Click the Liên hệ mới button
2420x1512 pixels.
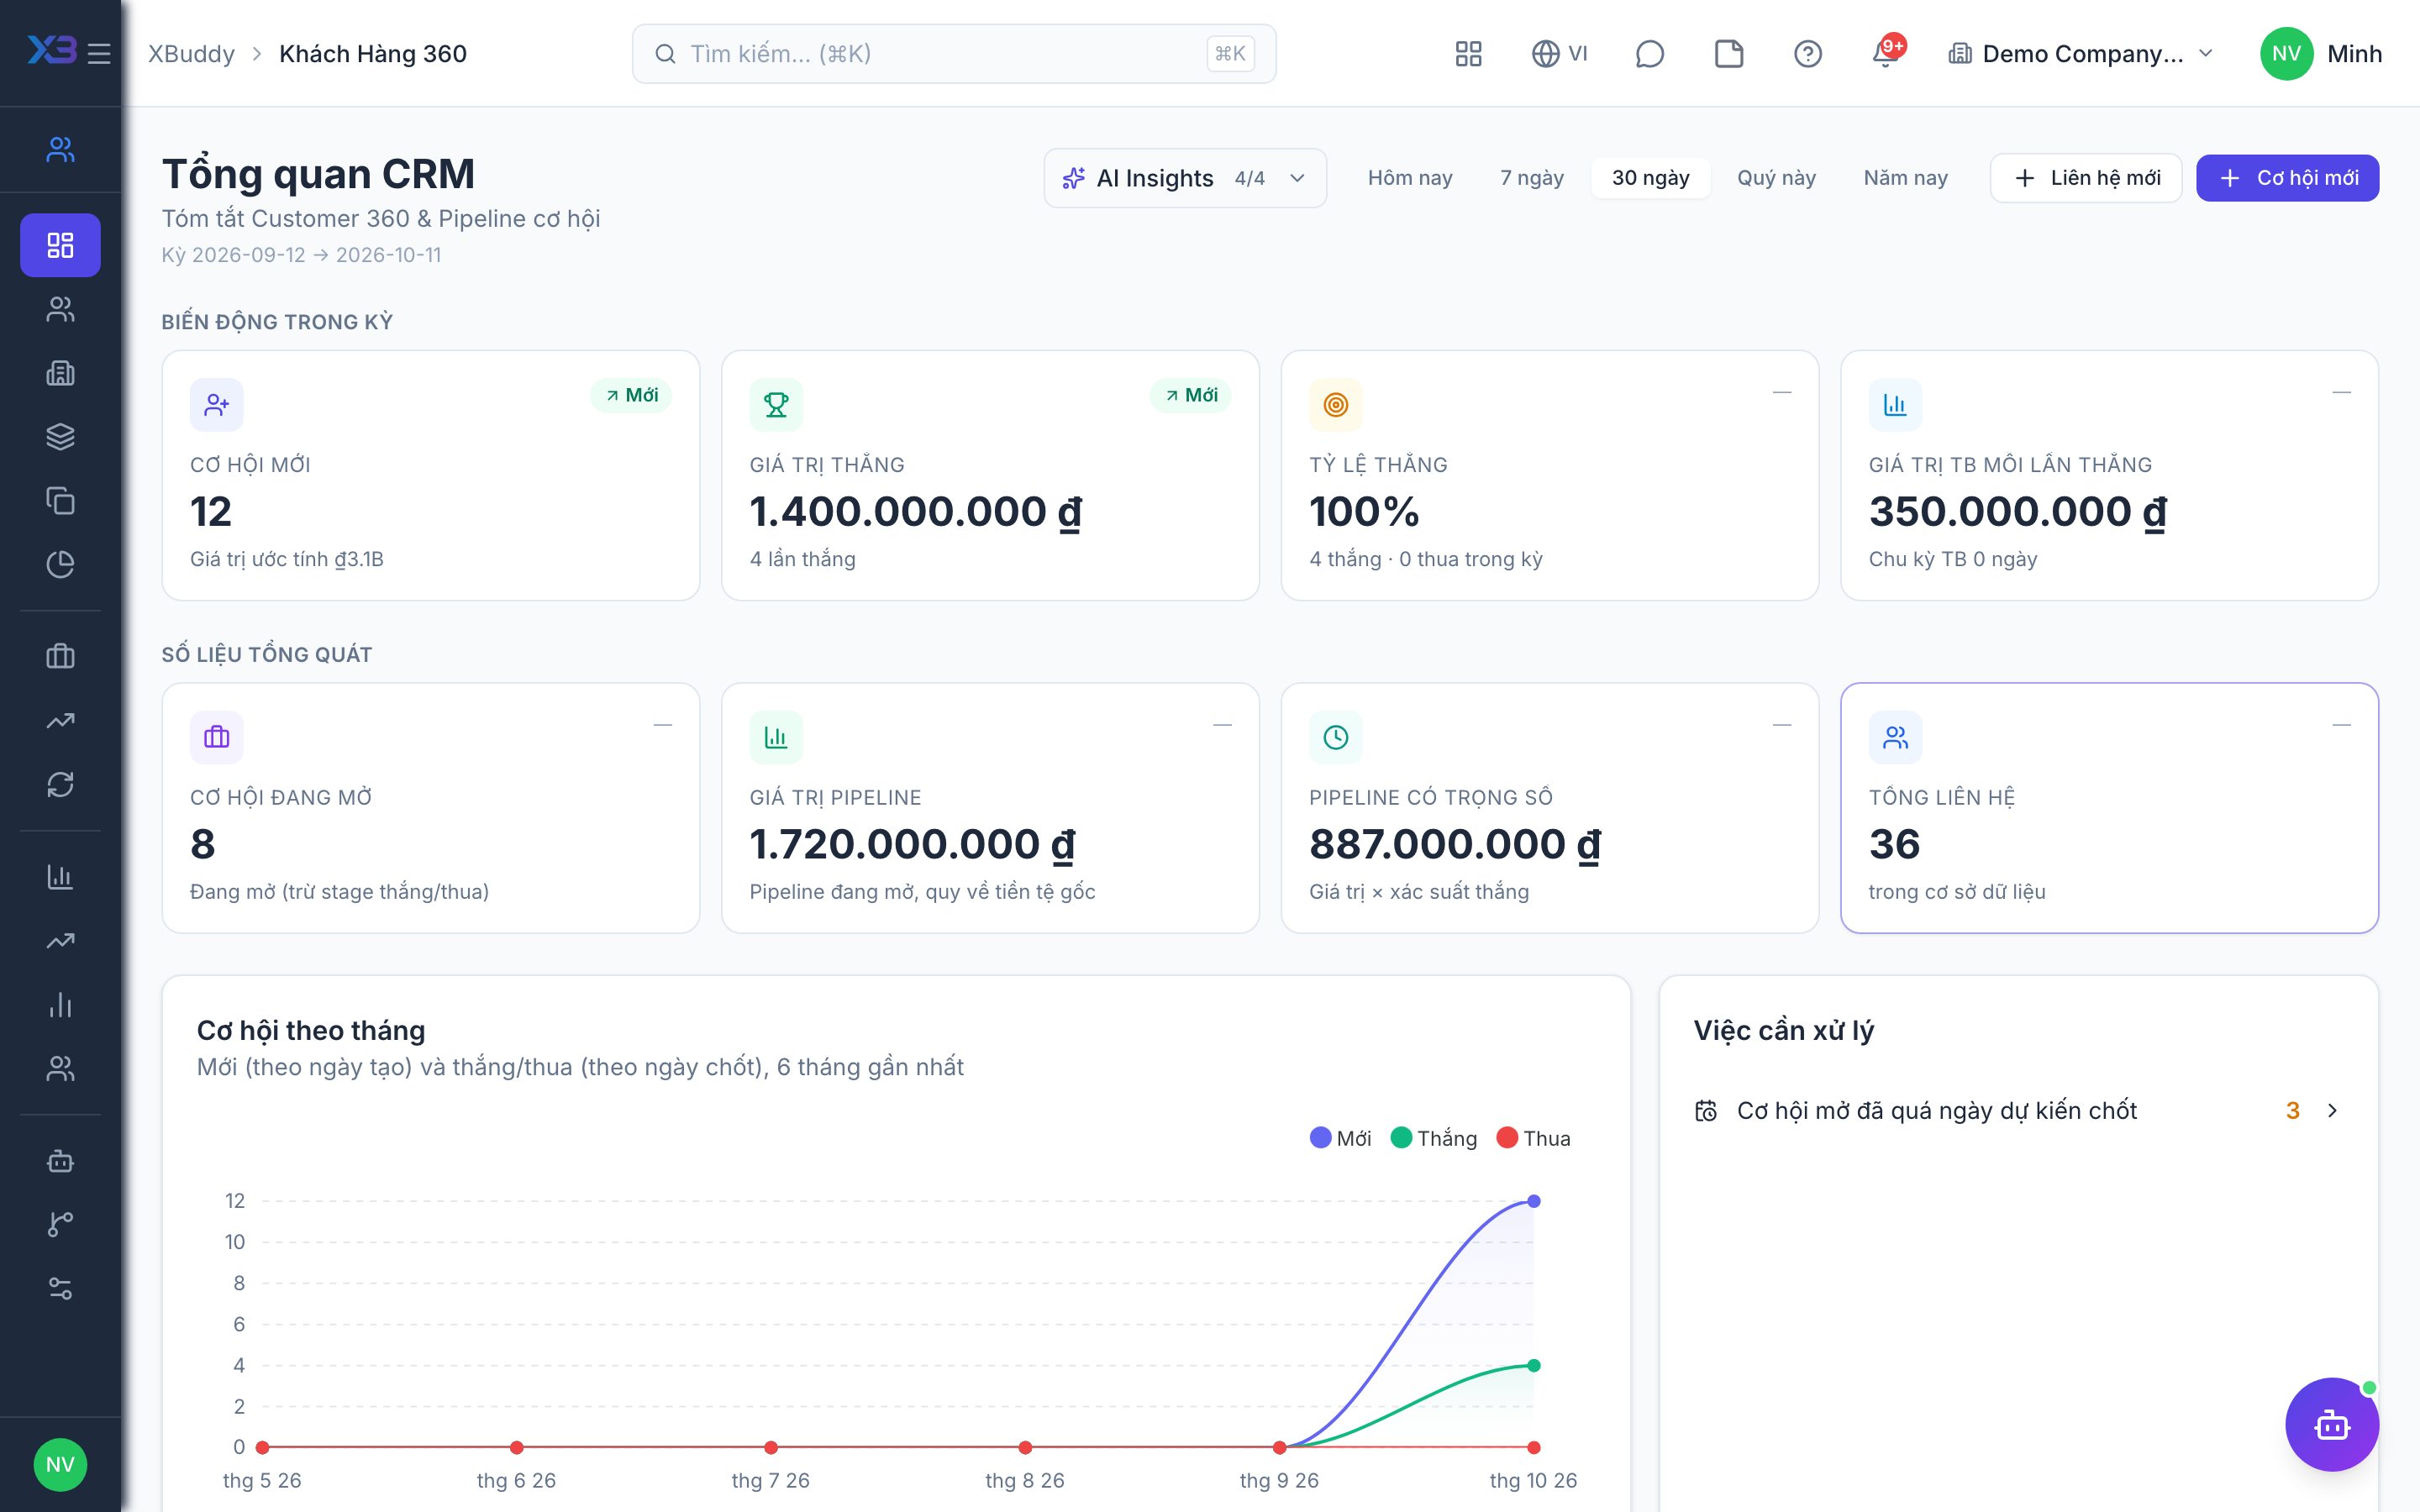pos(2086,178)
